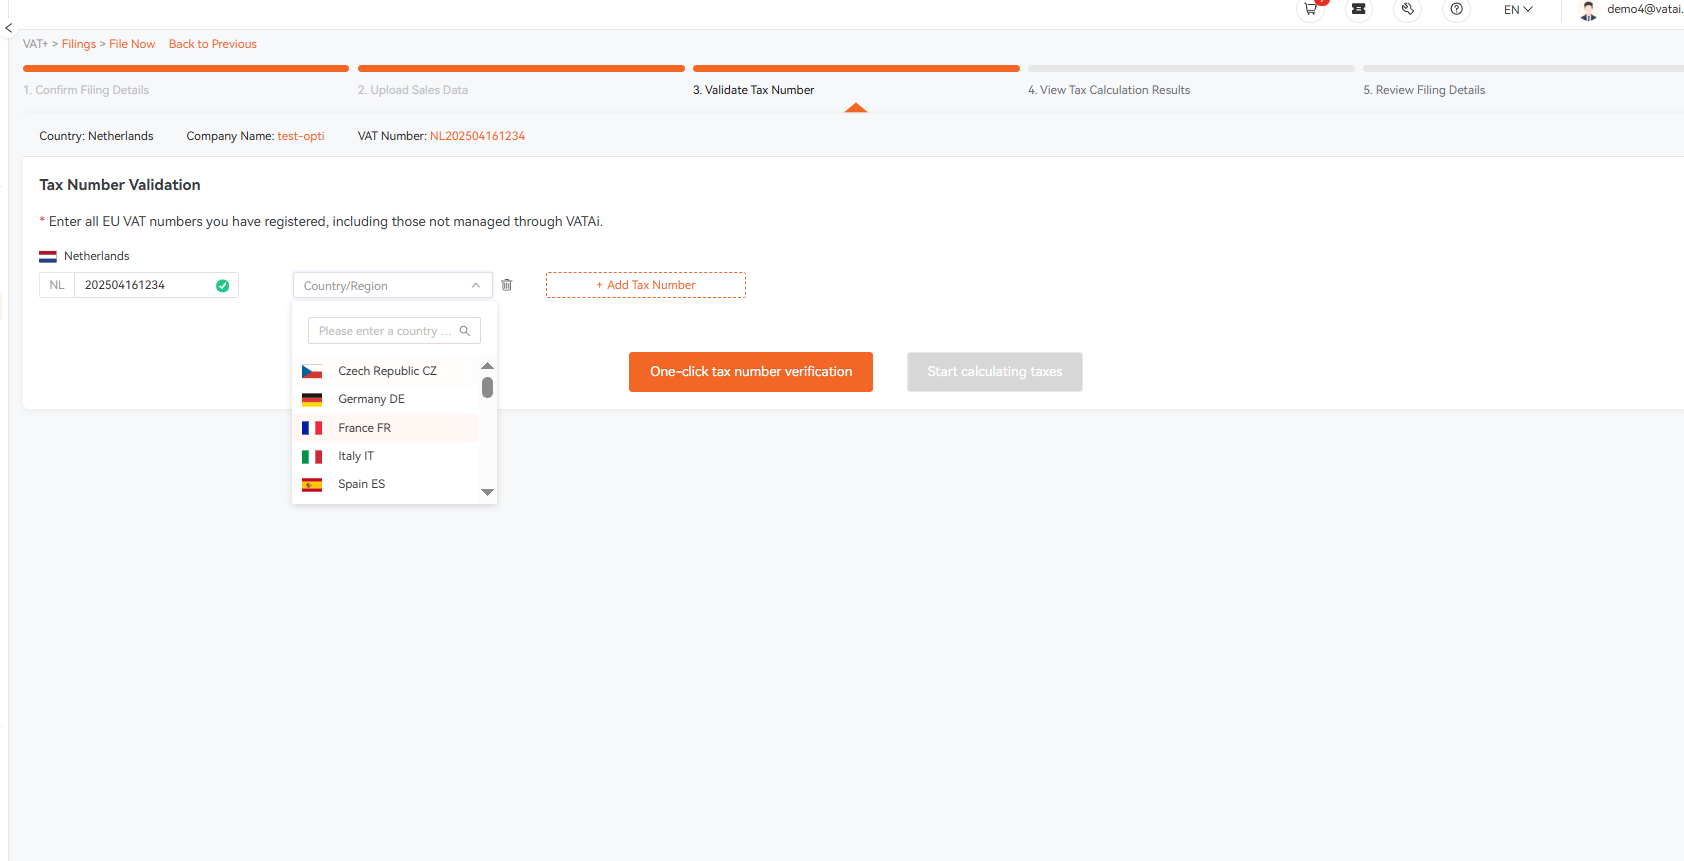
Task: Open the shopping cart icon
Action: click(x=1310, y=9)
